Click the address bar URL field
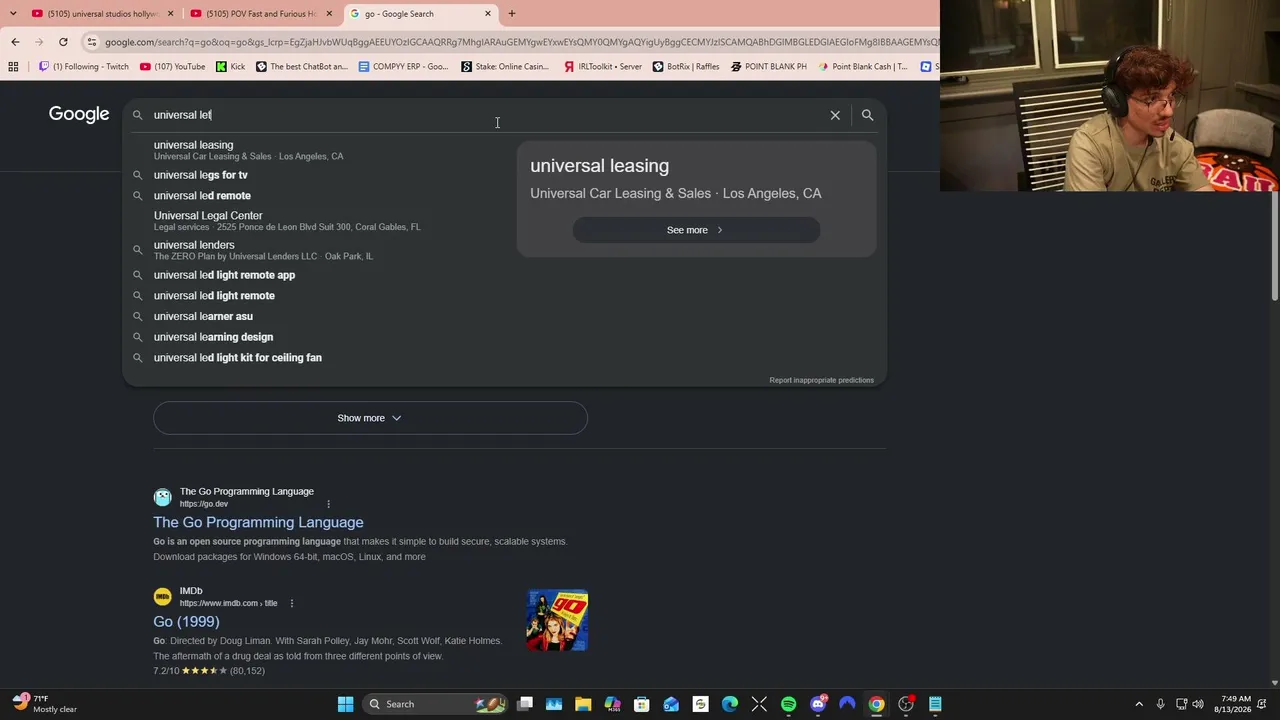This screenshot has height=720, width=1280. tap(520, 42)
